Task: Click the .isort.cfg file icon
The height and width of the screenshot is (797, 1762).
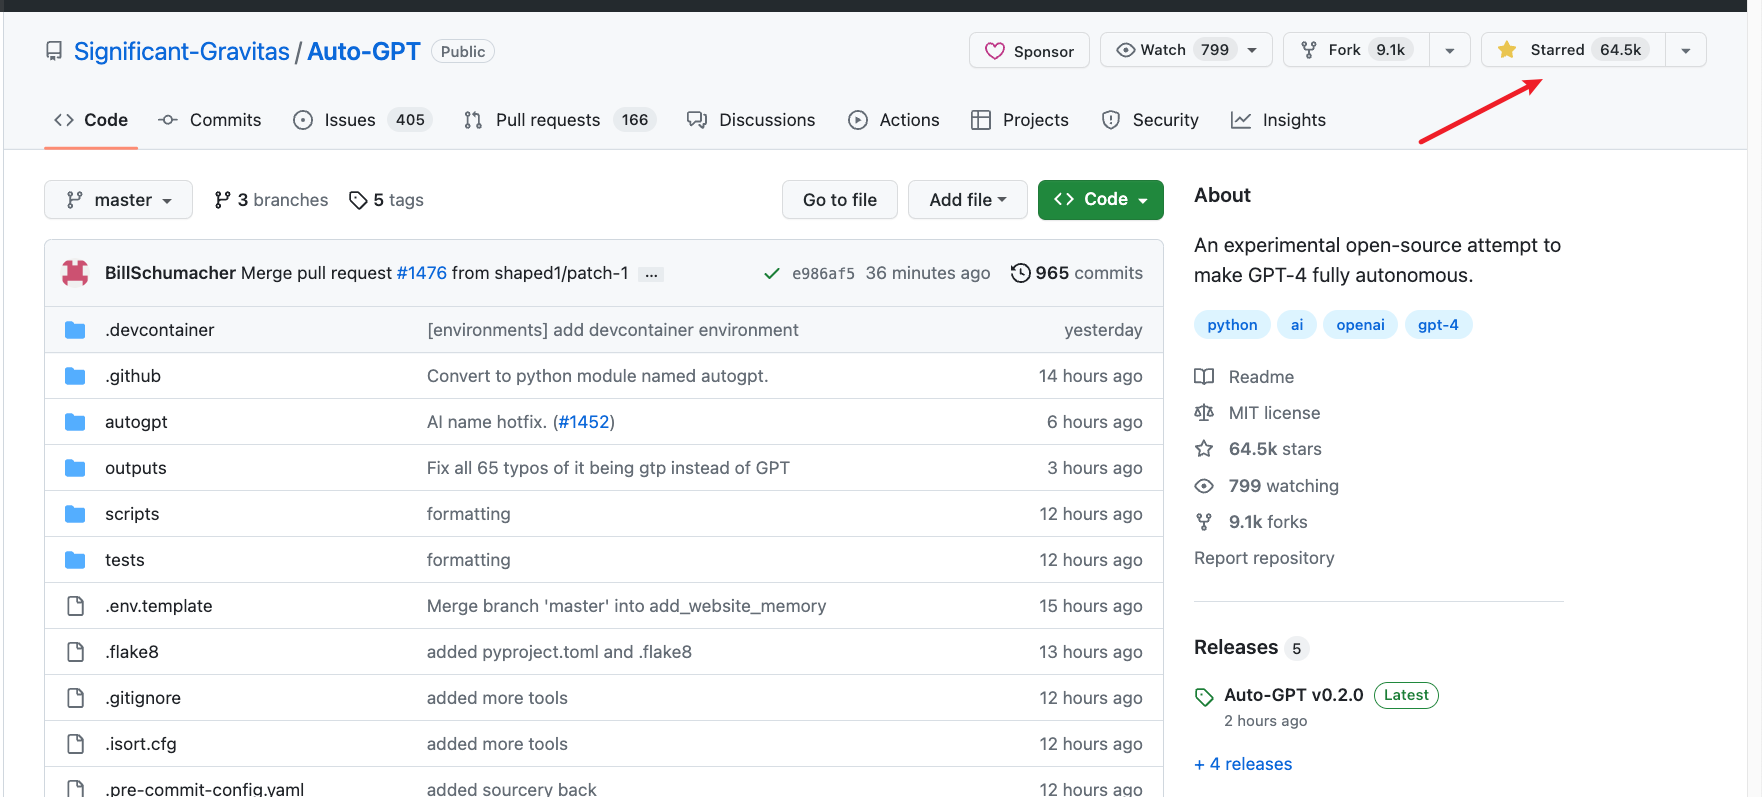Action: pos(75,744)
